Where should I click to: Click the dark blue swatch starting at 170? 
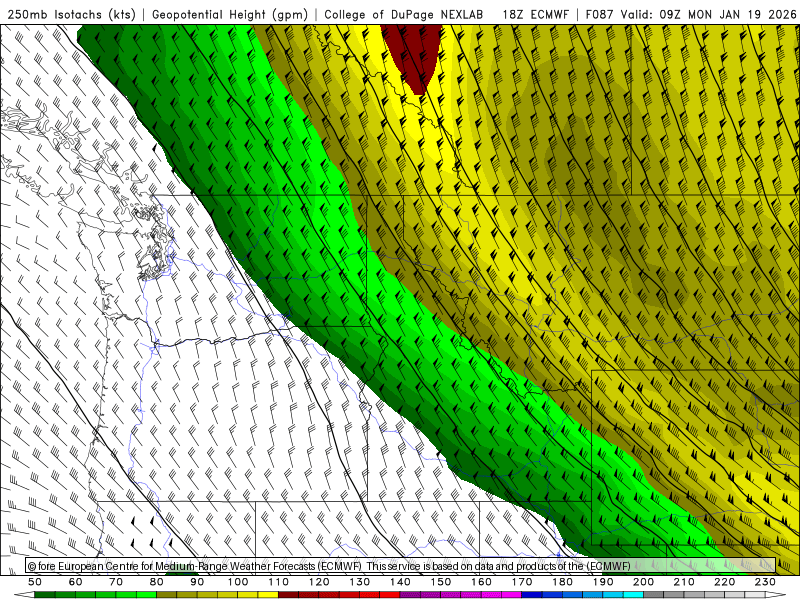click(x=532, y=595)
